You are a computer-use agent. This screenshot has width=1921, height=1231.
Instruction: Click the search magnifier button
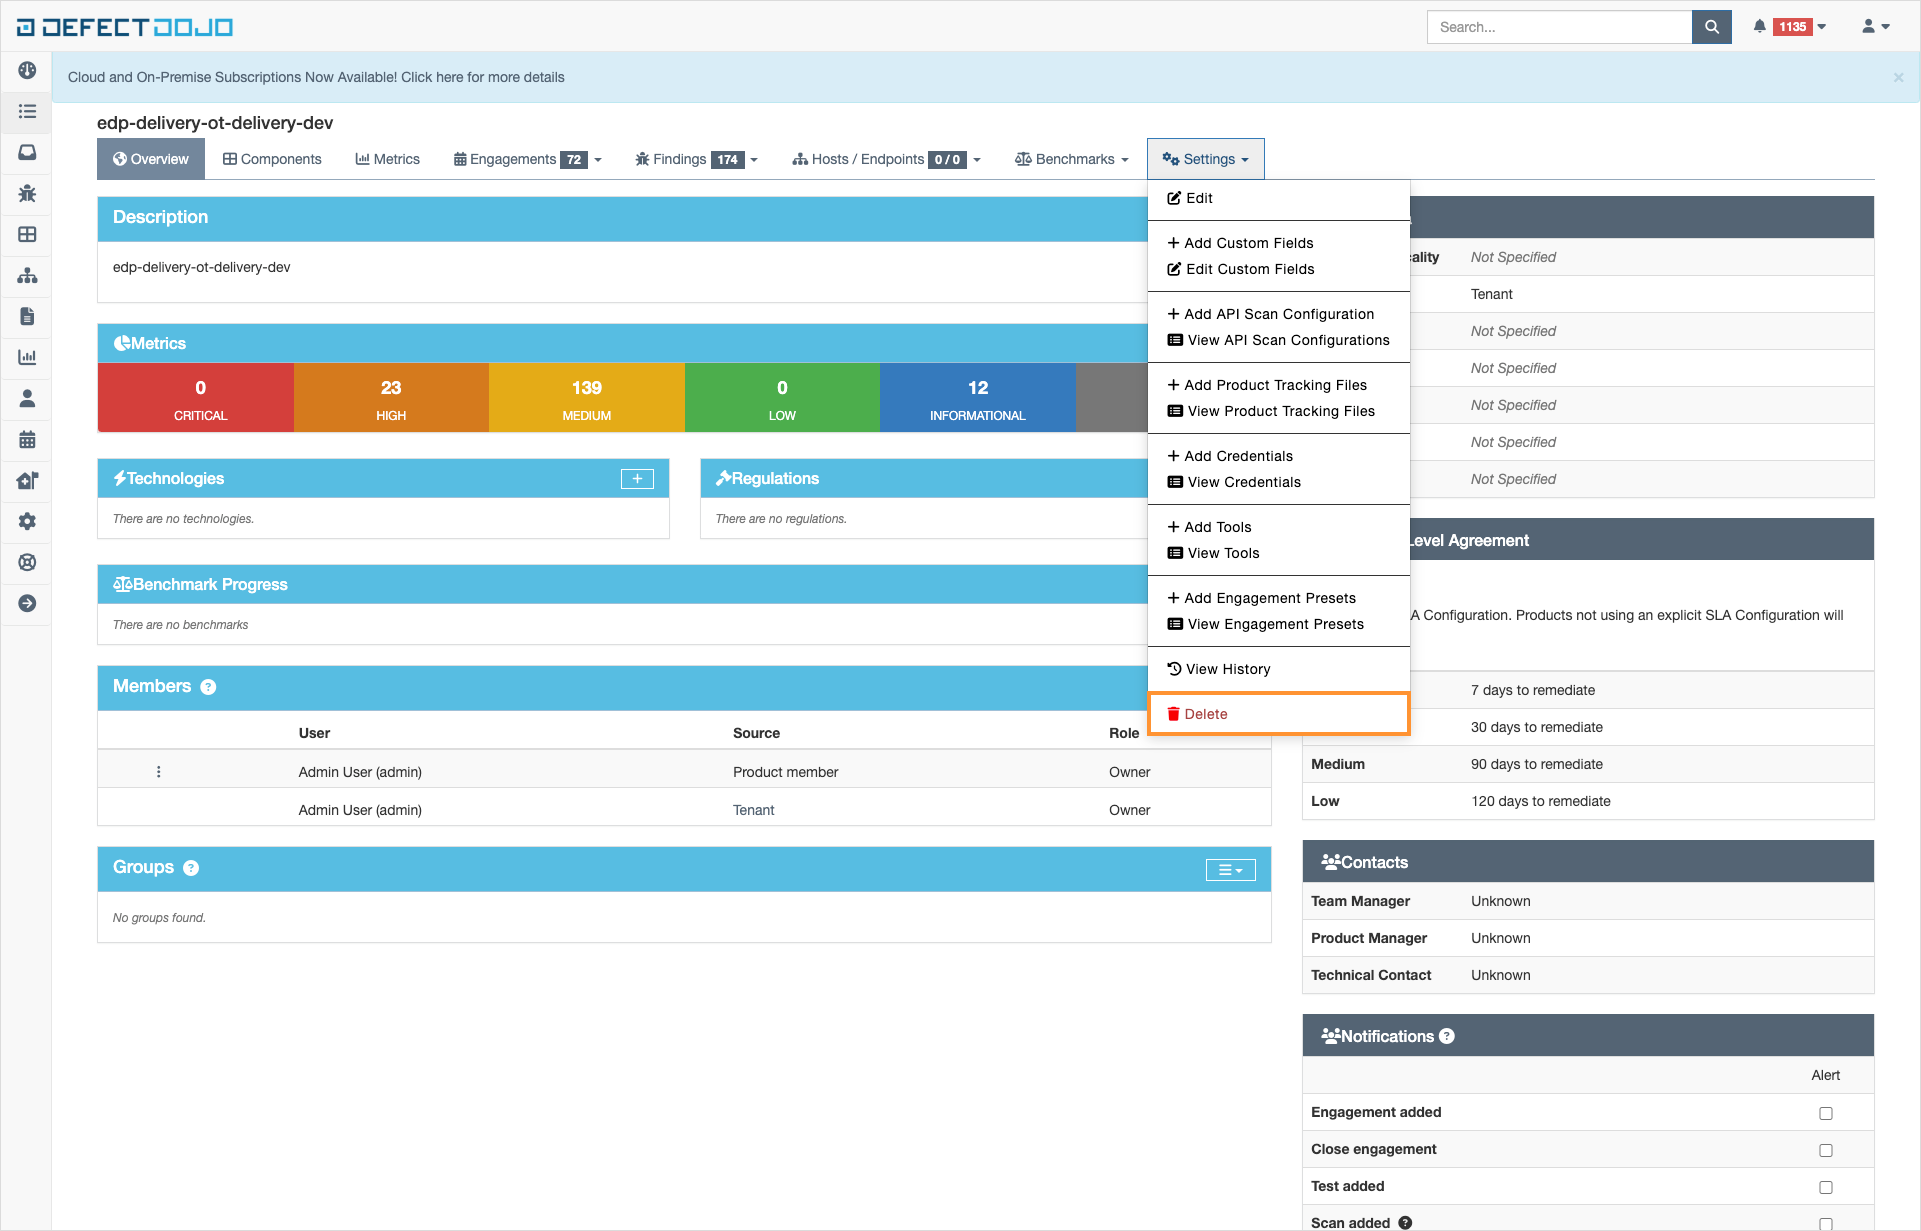pyautogui.click(x=1711, y=27)
